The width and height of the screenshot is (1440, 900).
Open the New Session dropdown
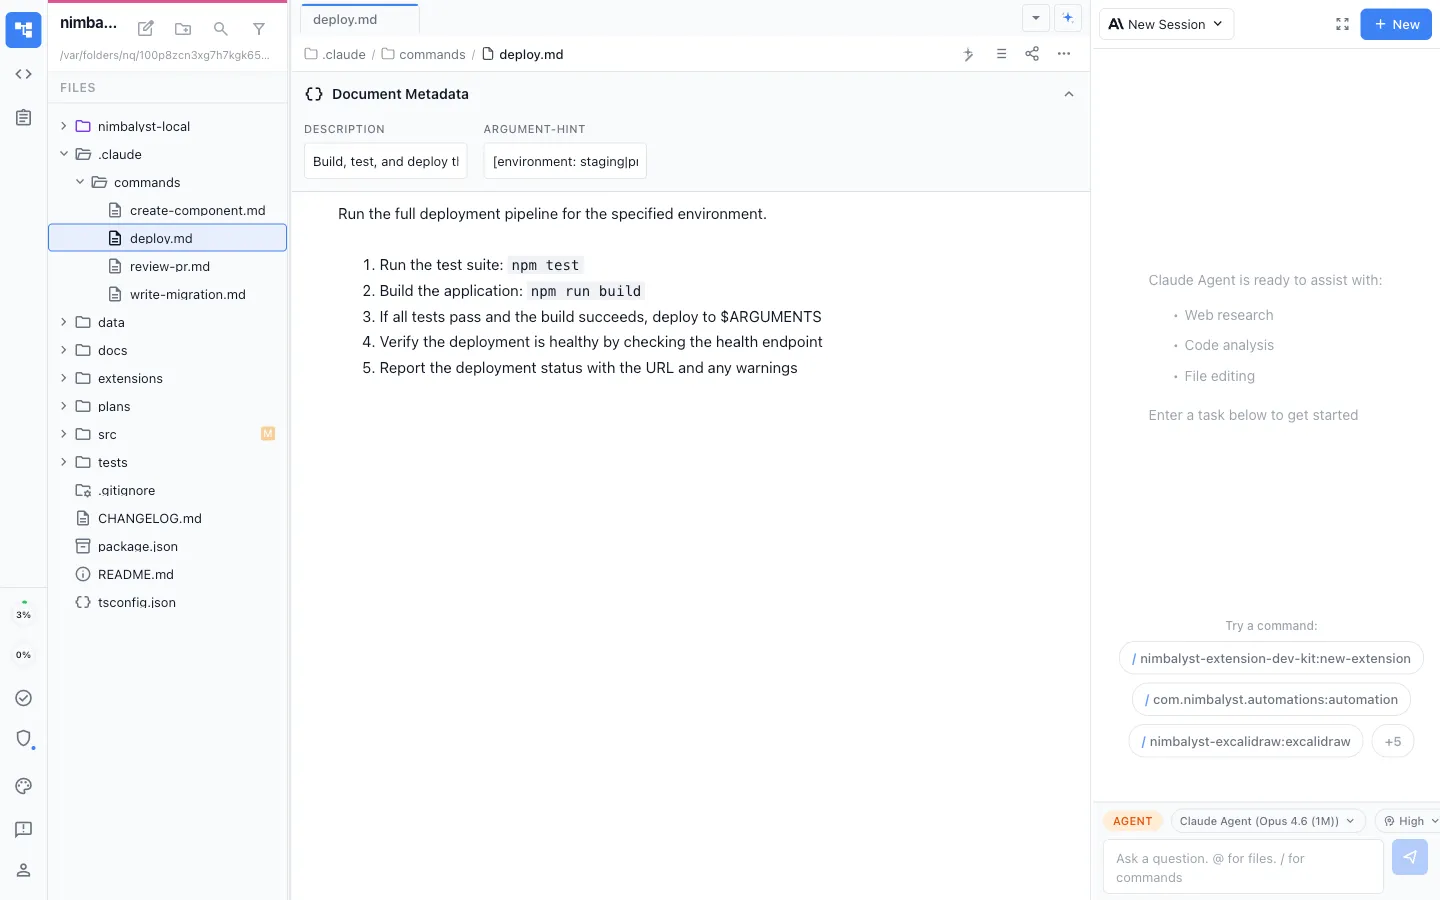tap(1166, 24)
